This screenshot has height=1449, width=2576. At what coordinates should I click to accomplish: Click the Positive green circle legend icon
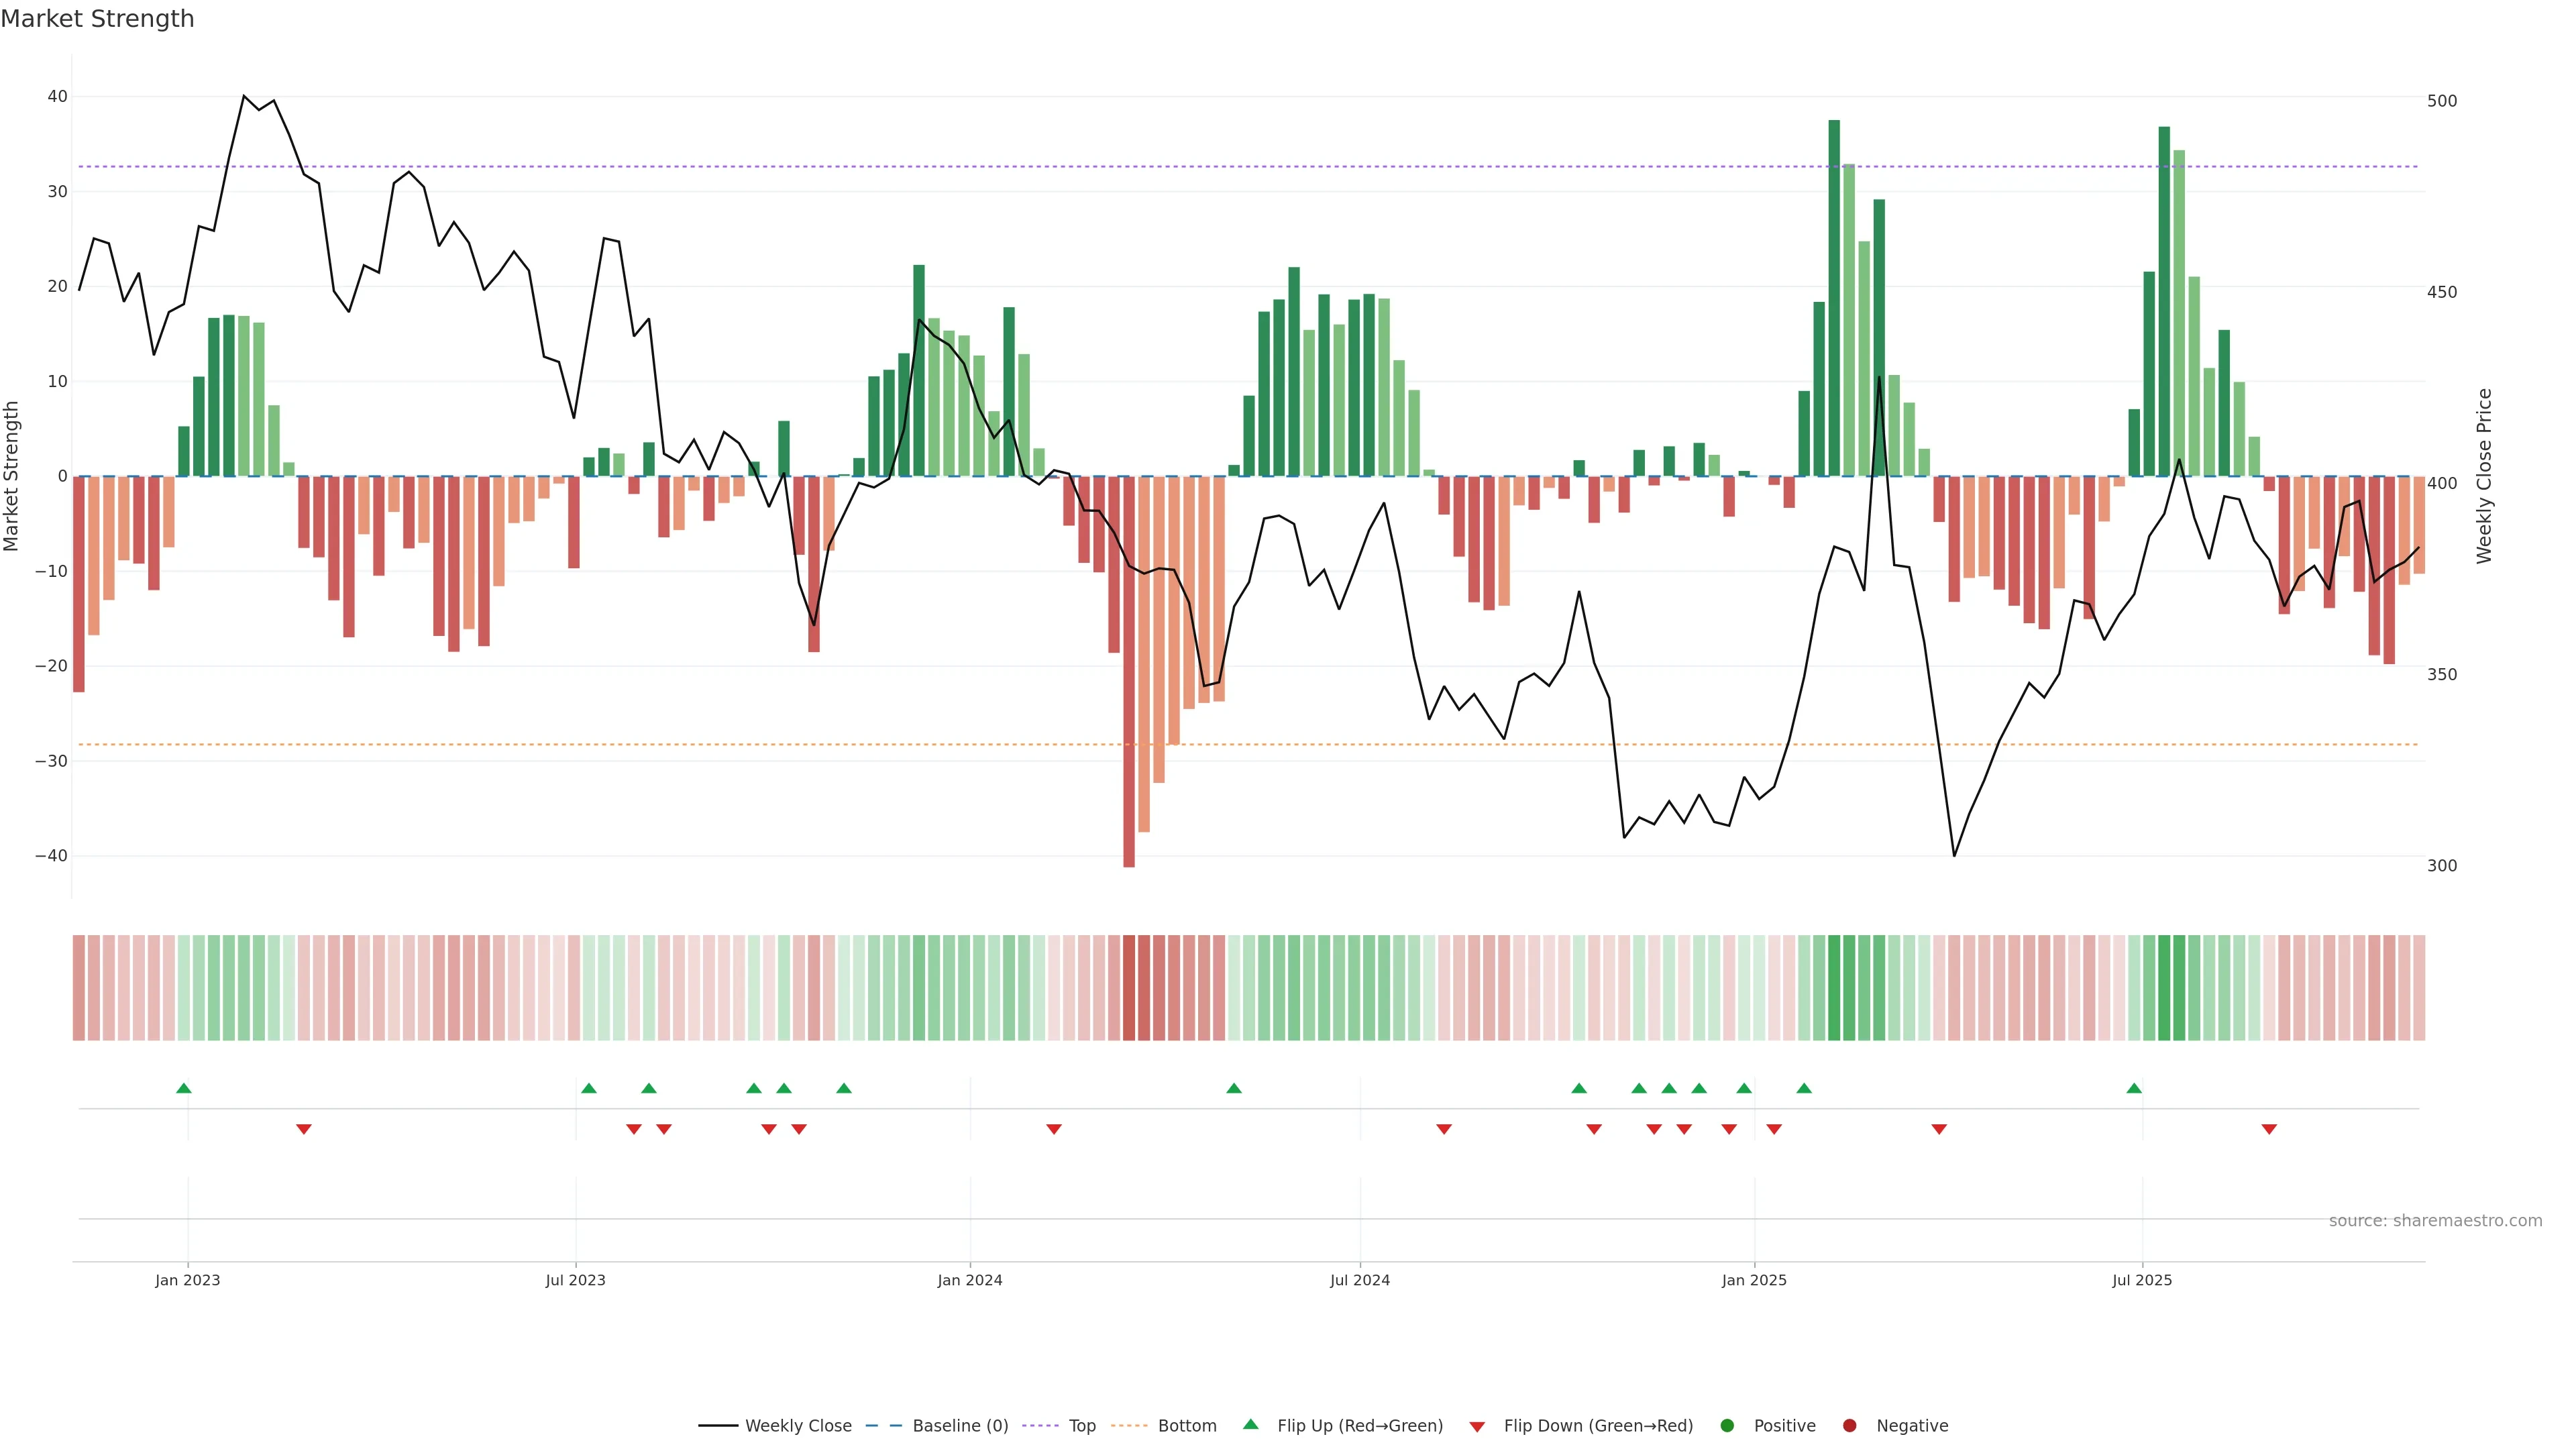point(1727,1425)
